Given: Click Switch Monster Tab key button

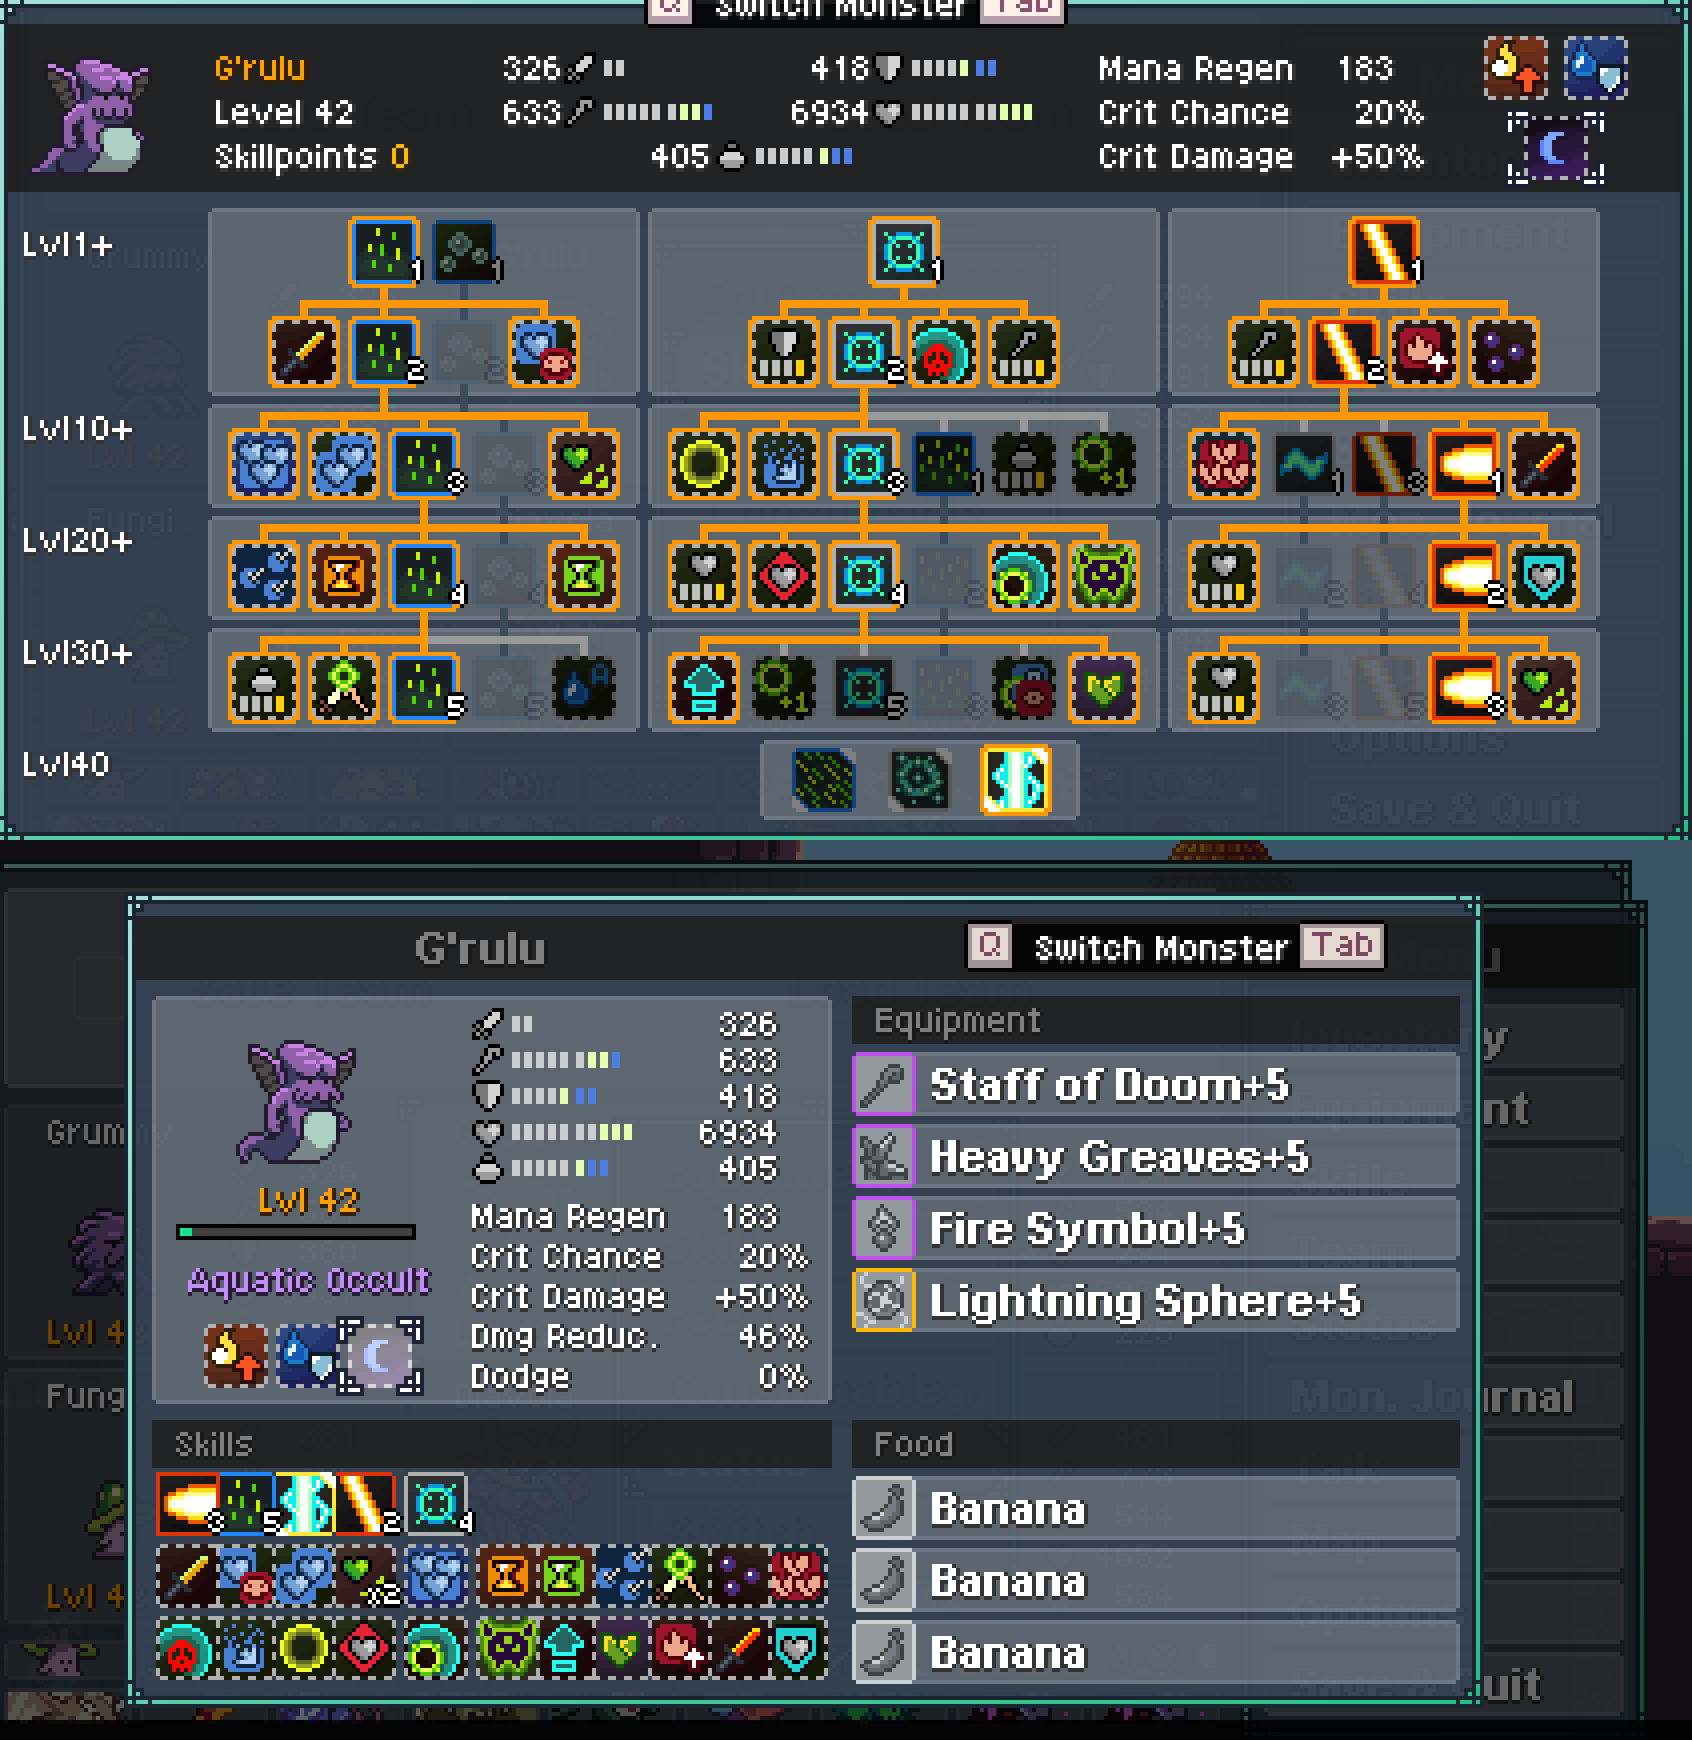Looking at the screenshot, I should 1342,945.
